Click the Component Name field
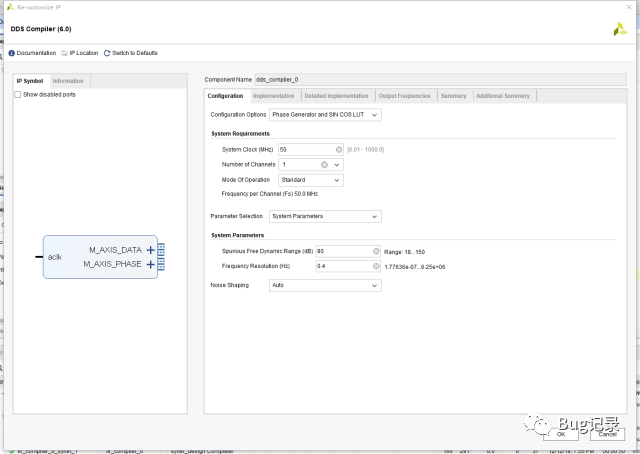Screen dimensions: 640x454 [x=440, y=80]
